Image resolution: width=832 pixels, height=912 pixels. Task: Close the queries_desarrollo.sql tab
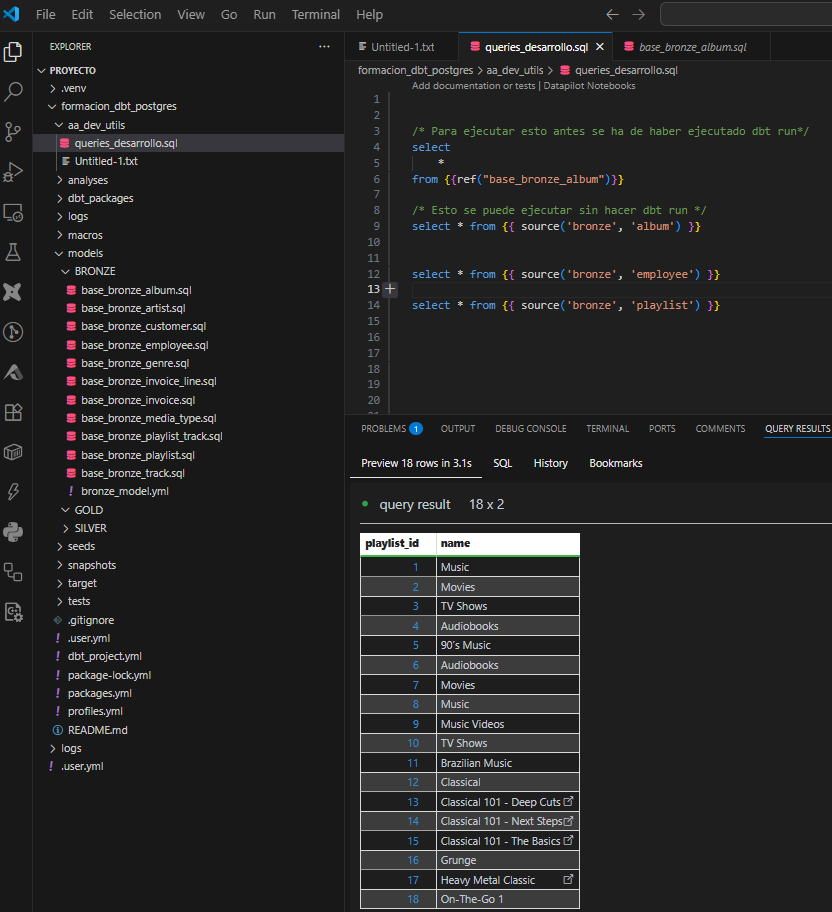(x=600, y=47)
